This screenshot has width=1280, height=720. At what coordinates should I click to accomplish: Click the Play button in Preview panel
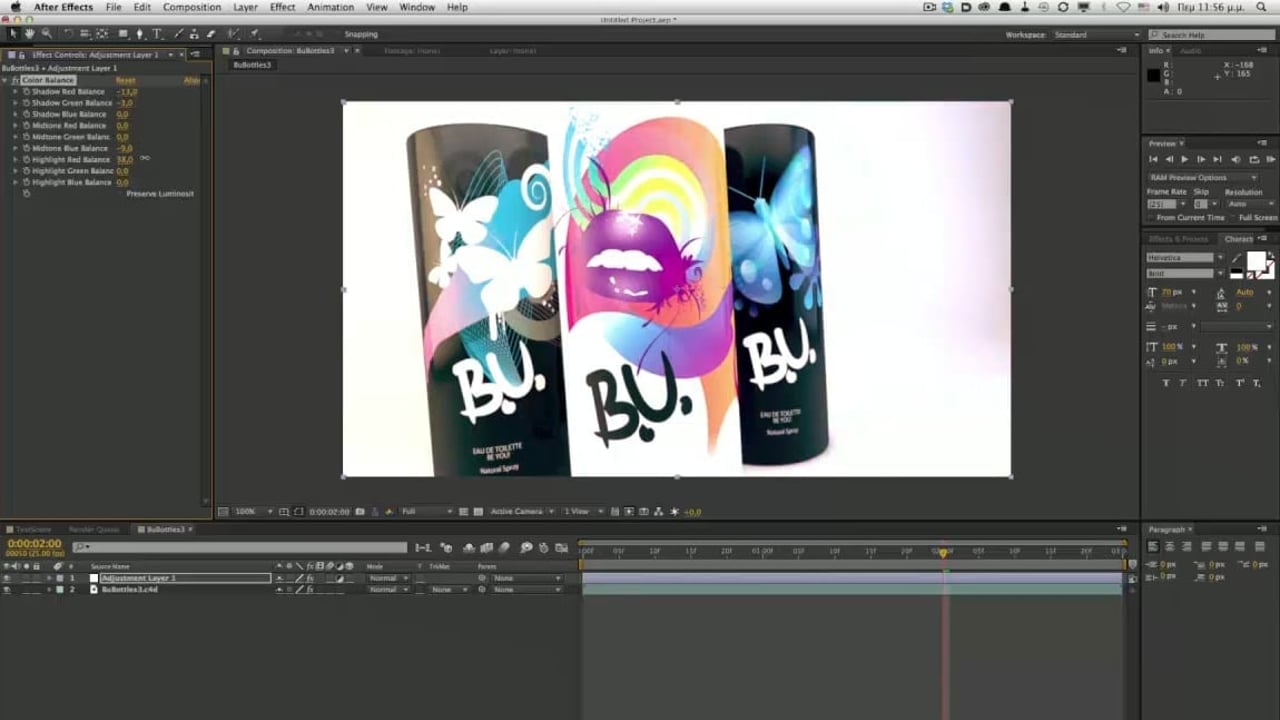coord(1185,160)
